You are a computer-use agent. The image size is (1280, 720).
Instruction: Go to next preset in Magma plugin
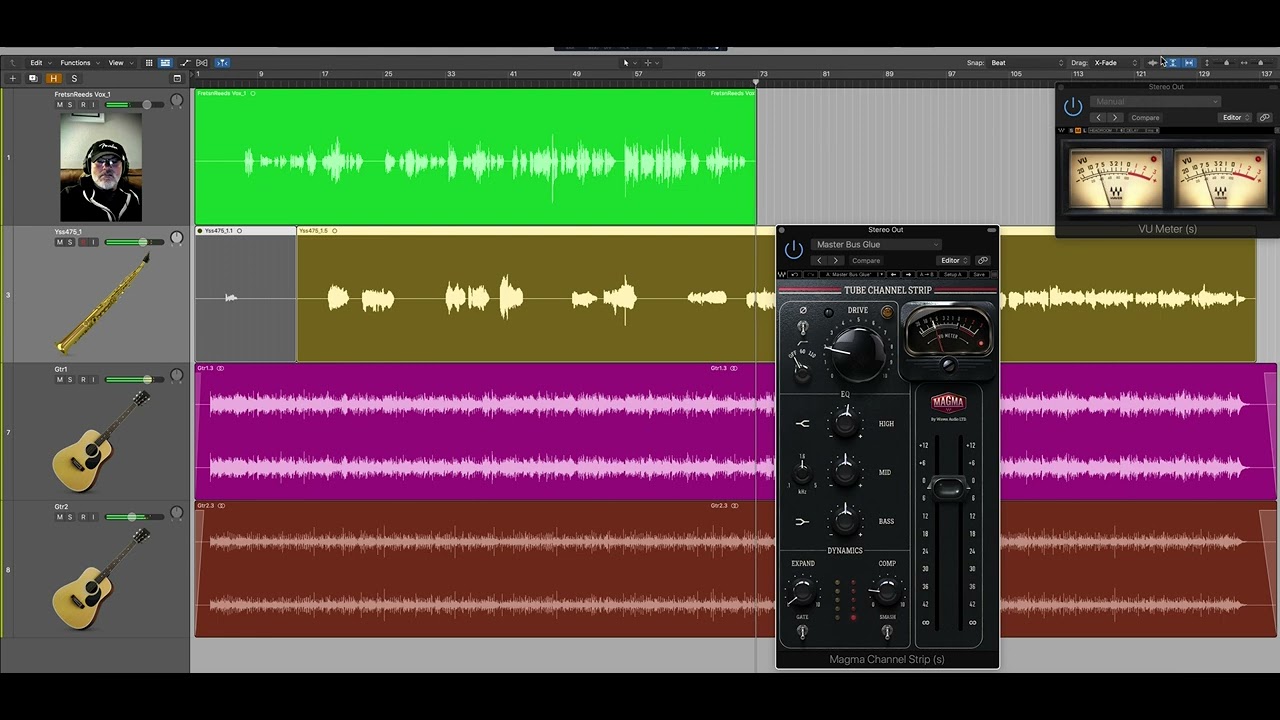pyautogui.click(x=836, y=260)
